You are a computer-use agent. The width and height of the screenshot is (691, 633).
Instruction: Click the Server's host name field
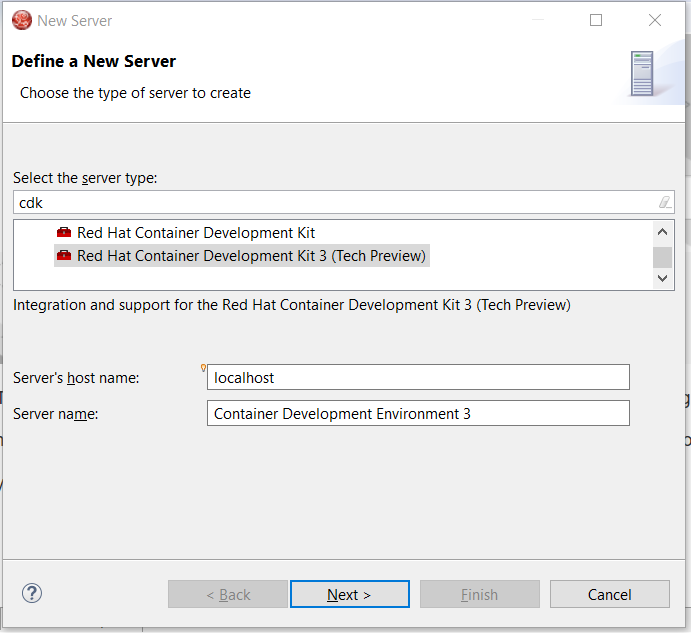click(418, 377)
